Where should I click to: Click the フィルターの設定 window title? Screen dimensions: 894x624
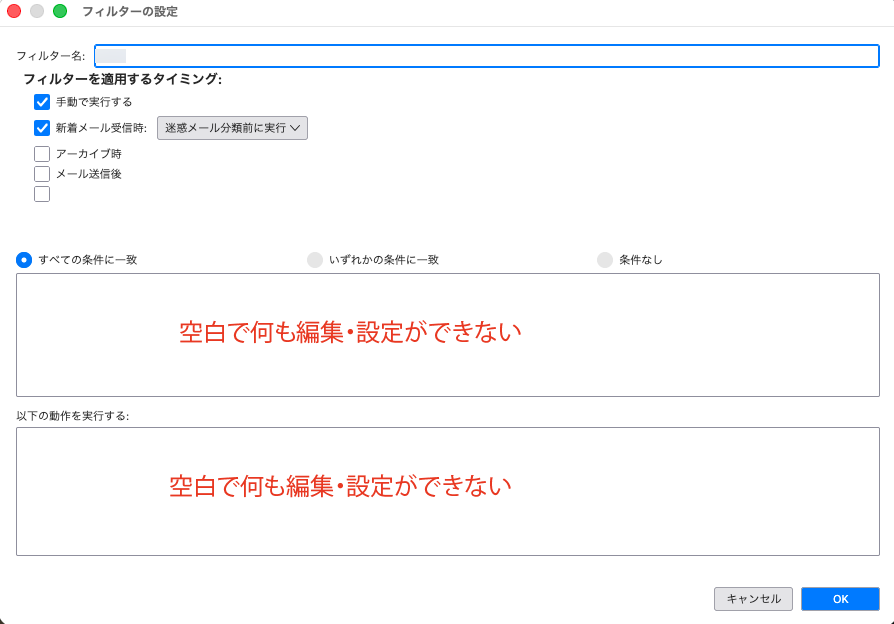(x=130, y=11)
